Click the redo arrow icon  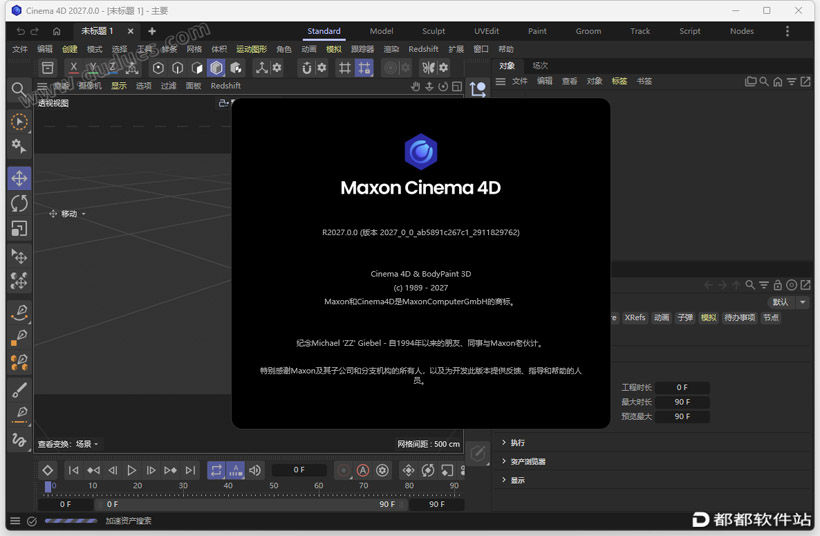35,31
